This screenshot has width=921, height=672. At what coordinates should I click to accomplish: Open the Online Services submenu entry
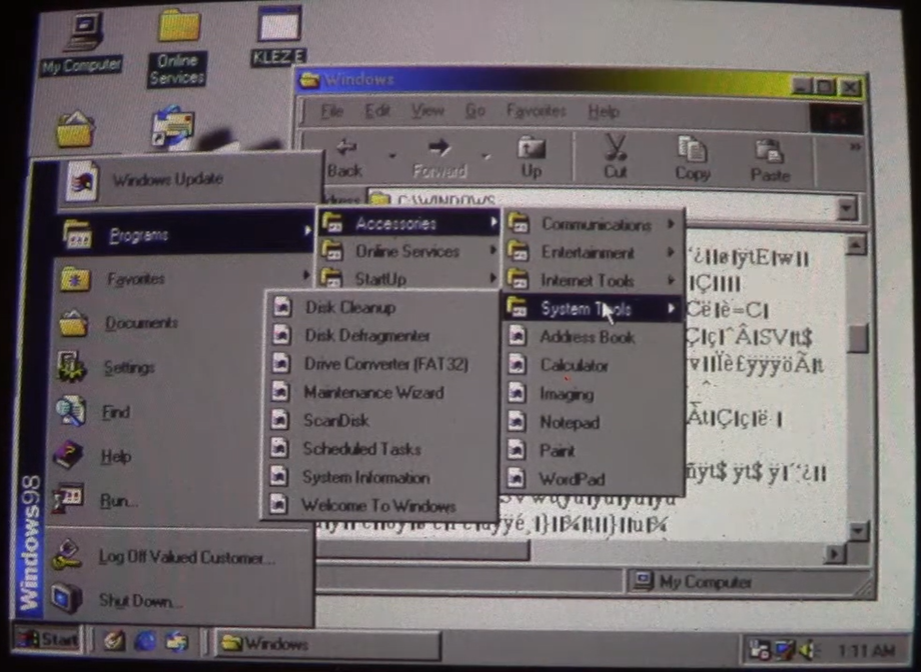[409, 251]
